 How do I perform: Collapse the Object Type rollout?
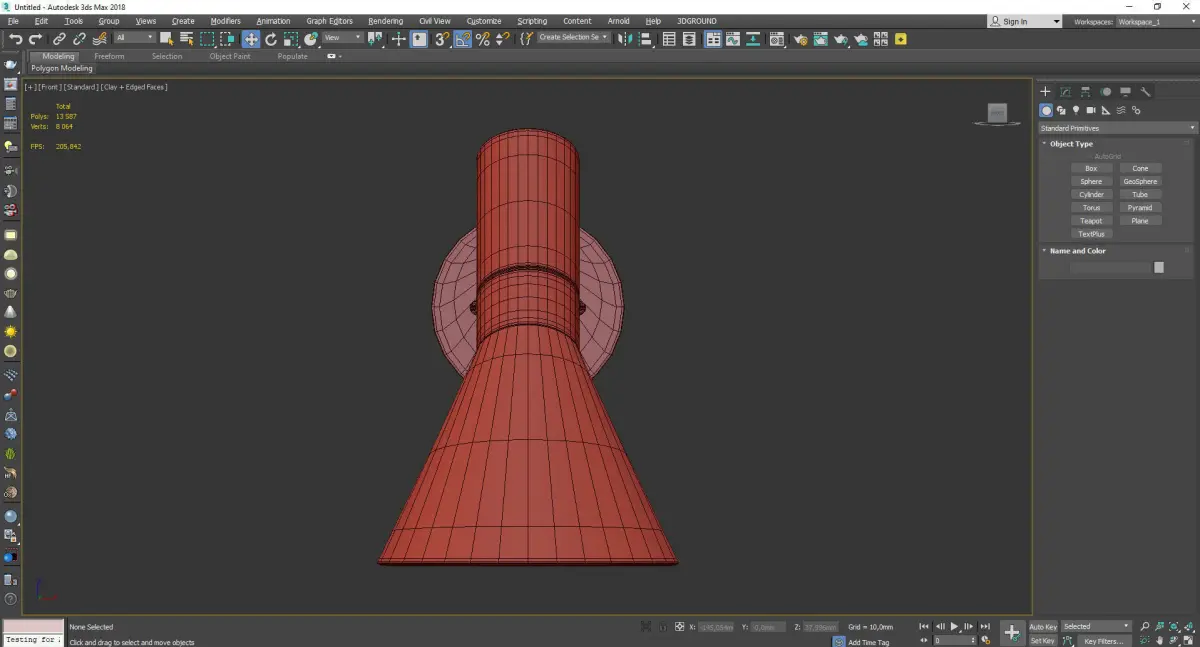tap(1071, 144)
